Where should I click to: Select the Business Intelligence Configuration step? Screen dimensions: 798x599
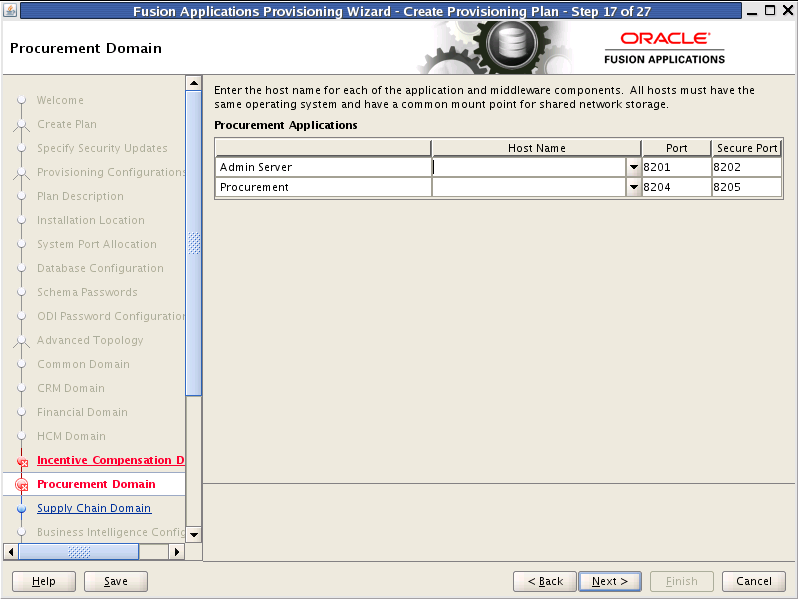click(111, 532)
